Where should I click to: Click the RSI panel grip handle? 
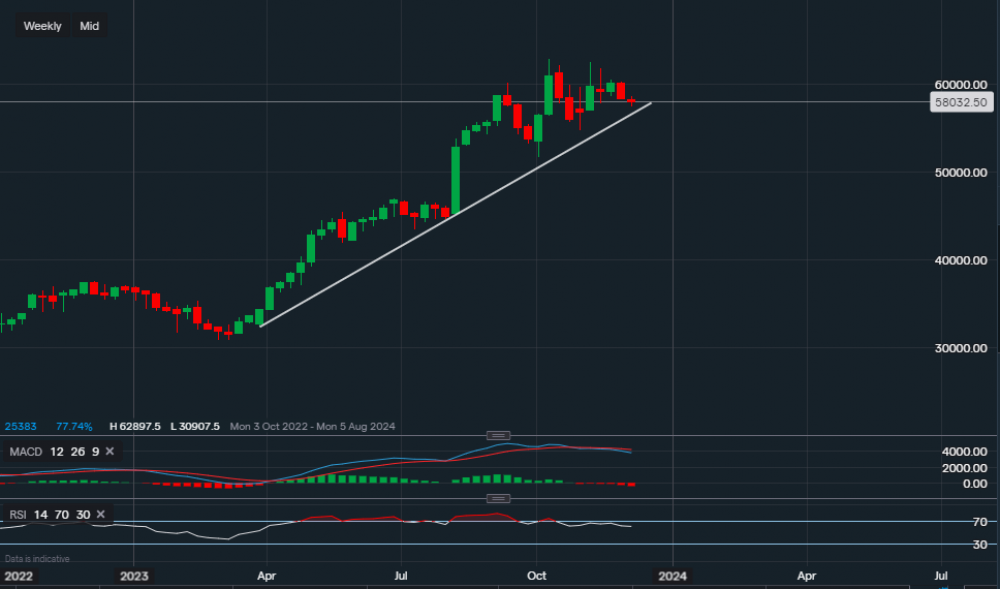[x=497, y=497]
